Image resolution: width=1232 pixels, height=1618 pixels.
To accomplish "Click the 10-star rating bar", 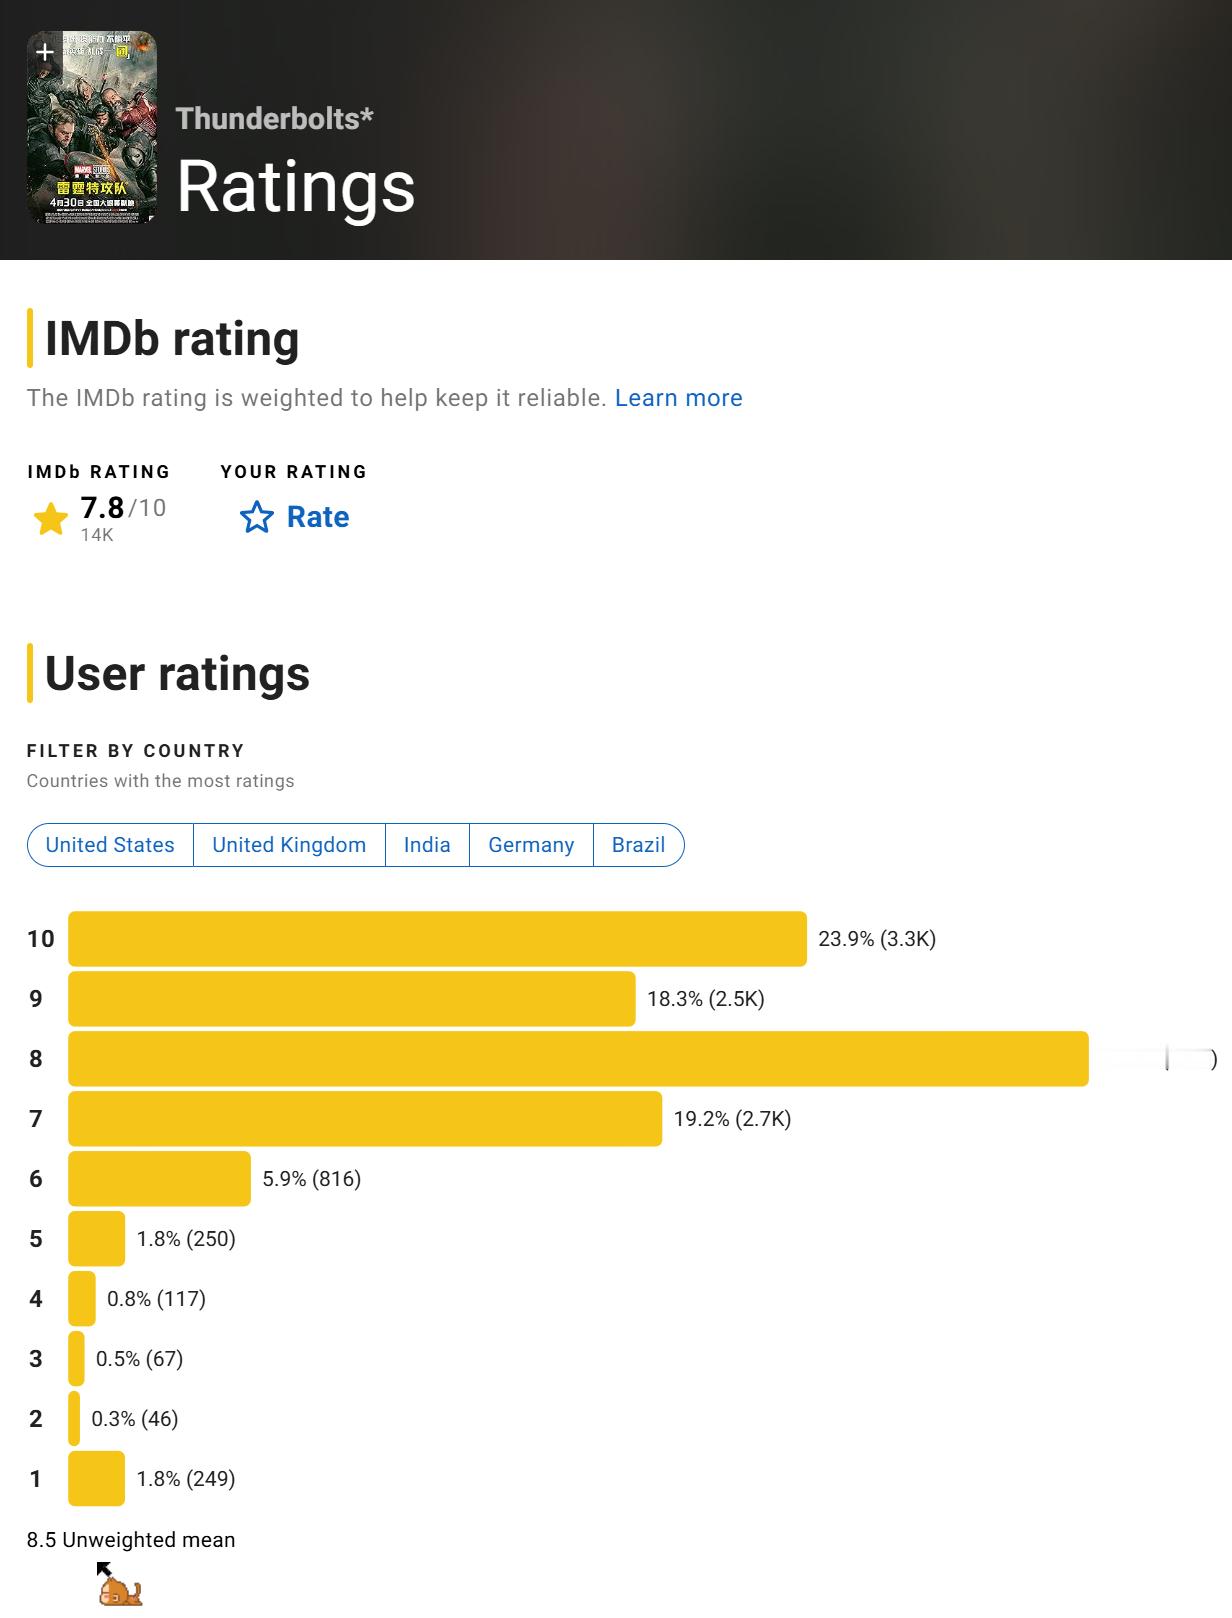I will 437,939.
